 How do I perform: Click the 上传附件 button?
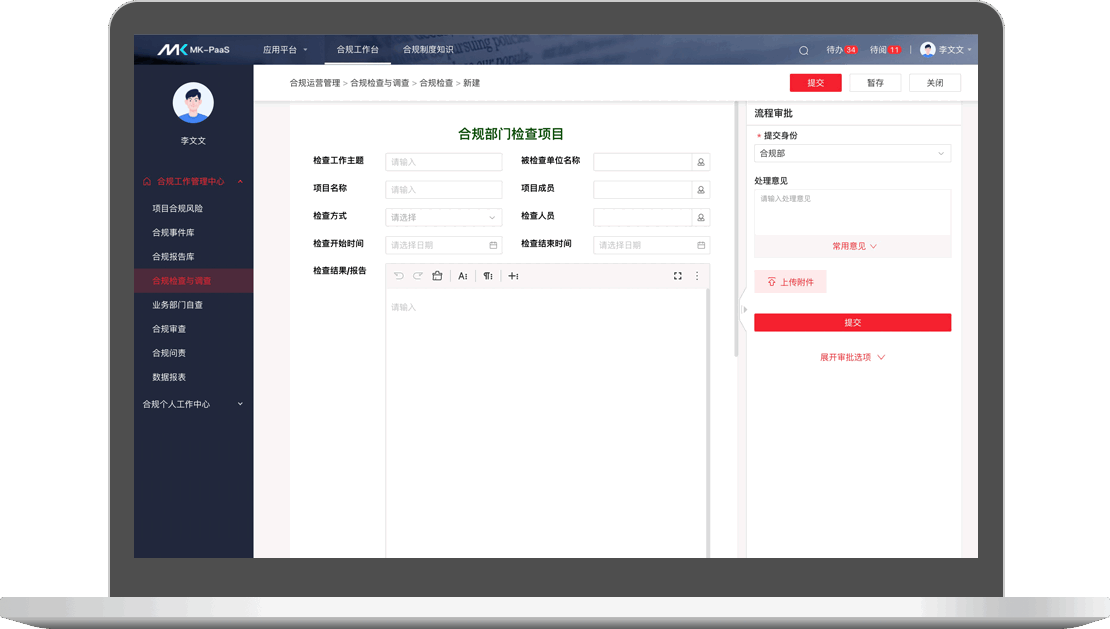[790, 282]
